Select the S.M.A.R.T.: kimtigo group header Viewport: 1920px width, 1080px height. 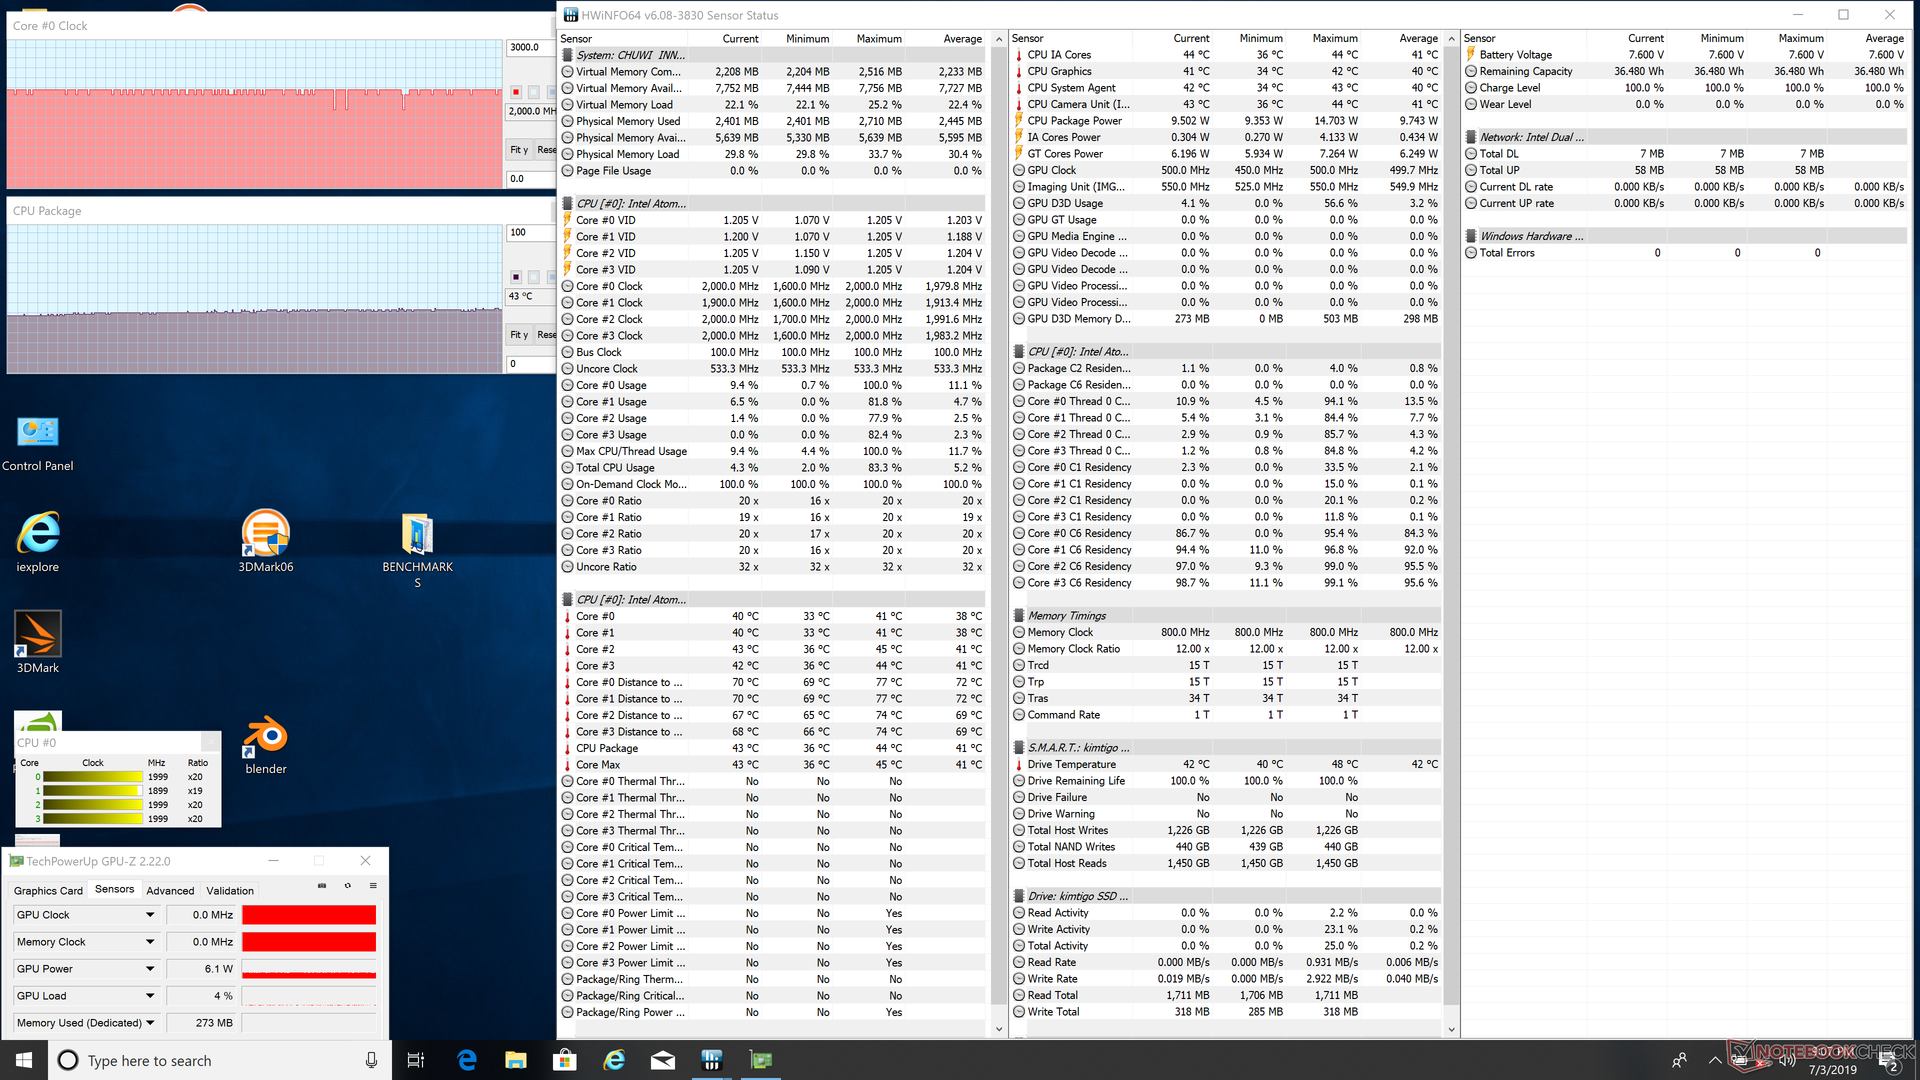[1226, 748]
